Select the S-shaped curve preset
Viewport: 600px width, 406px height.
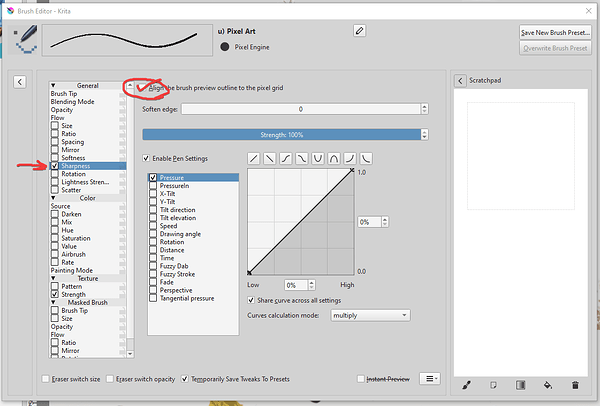click(286, 158)
